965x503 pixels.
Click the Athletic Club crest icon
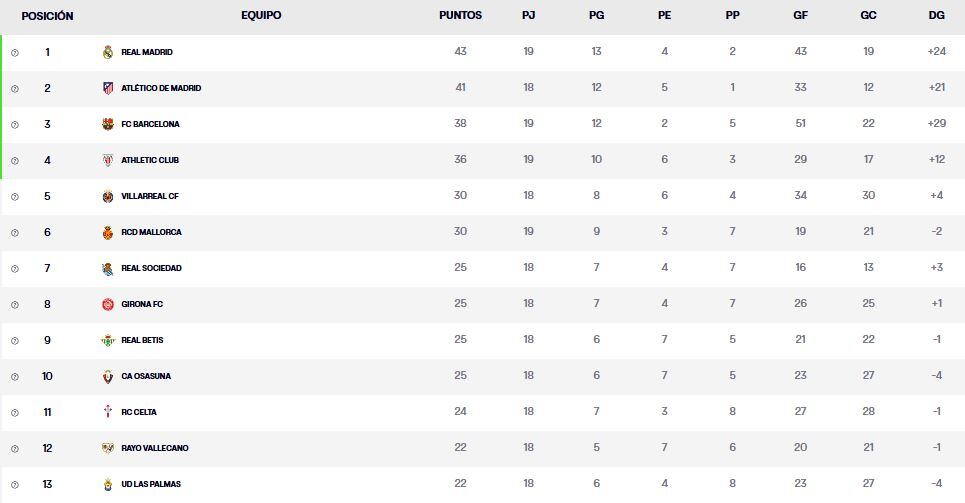(108, 160)
